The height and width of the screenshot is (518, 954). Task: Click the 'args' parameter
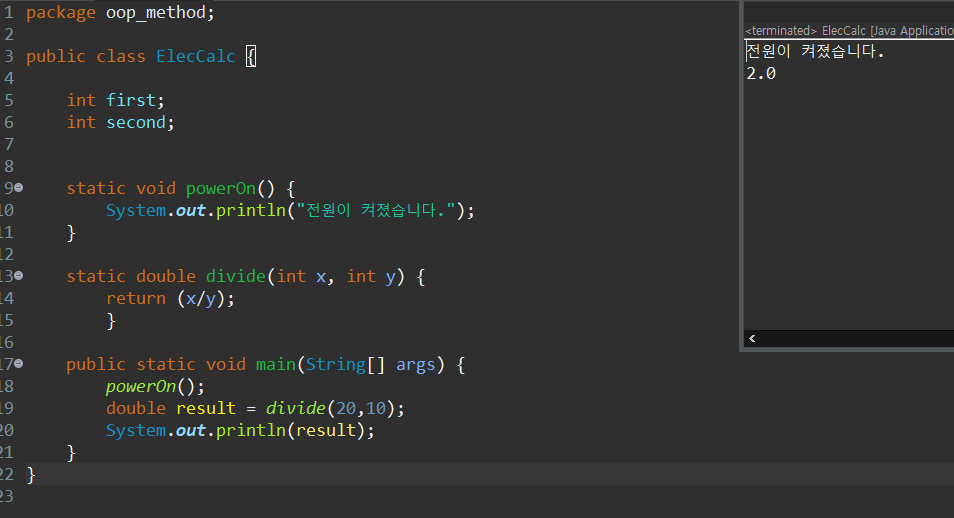416,364
